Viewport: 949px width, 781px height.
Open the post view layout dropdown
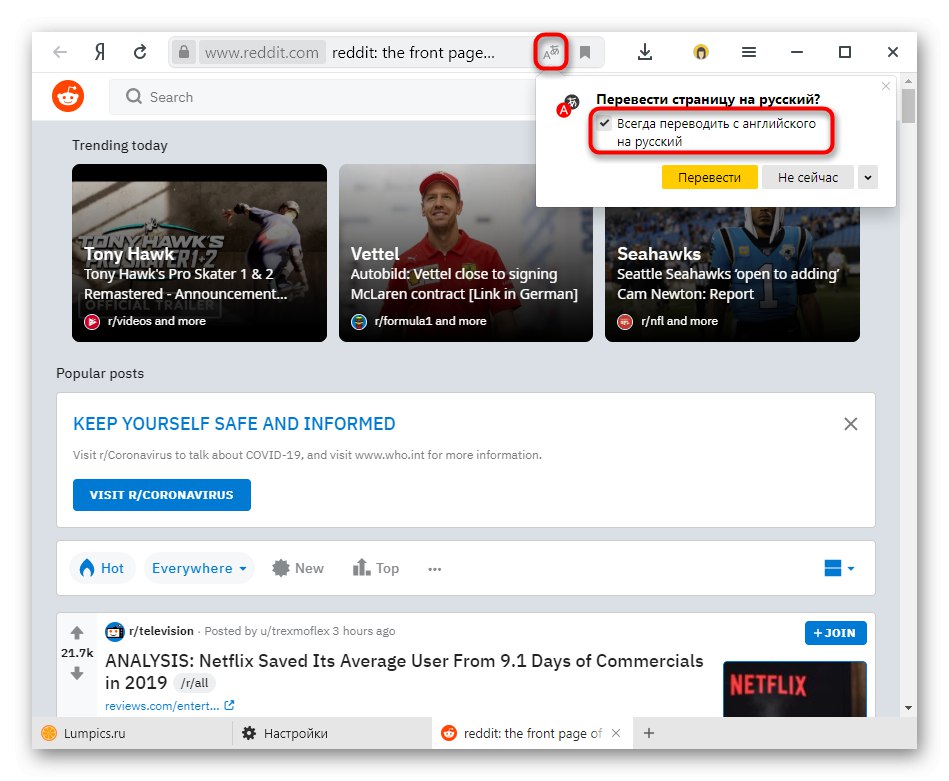(839, 567)
